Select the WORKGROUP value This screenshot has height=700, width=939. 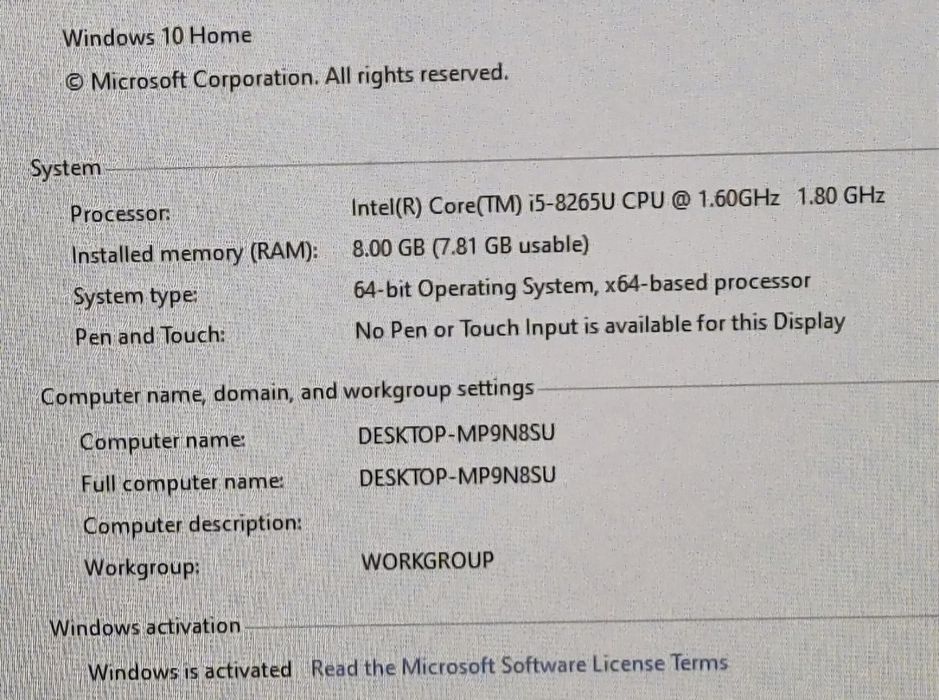pos(428,561)
